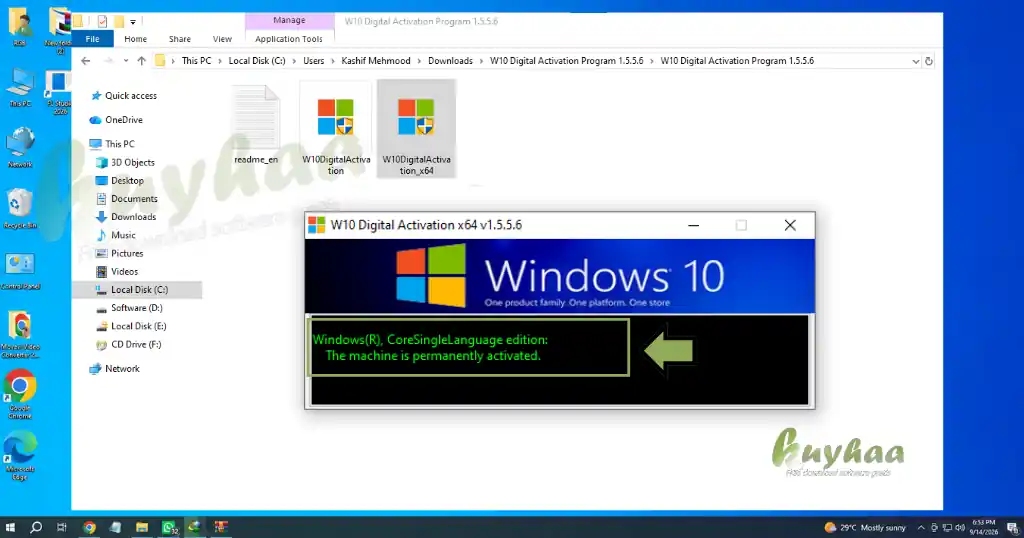The width and height of the screenshot is (1024, 538).
Task: Open the Recycle Bin desktop icon
Action: [20, 209]
